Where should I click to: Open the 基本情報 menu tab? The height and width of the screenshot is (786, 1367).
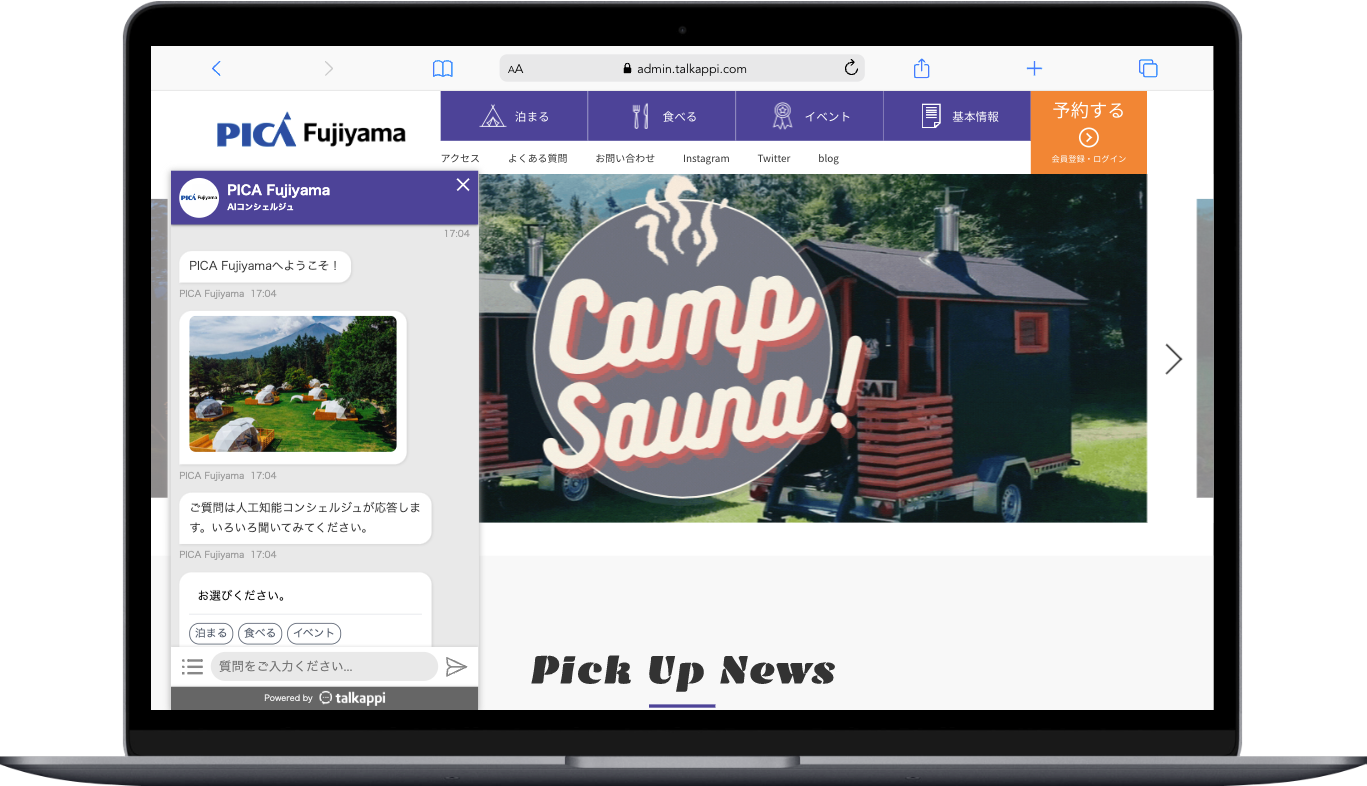click(958, 116)
